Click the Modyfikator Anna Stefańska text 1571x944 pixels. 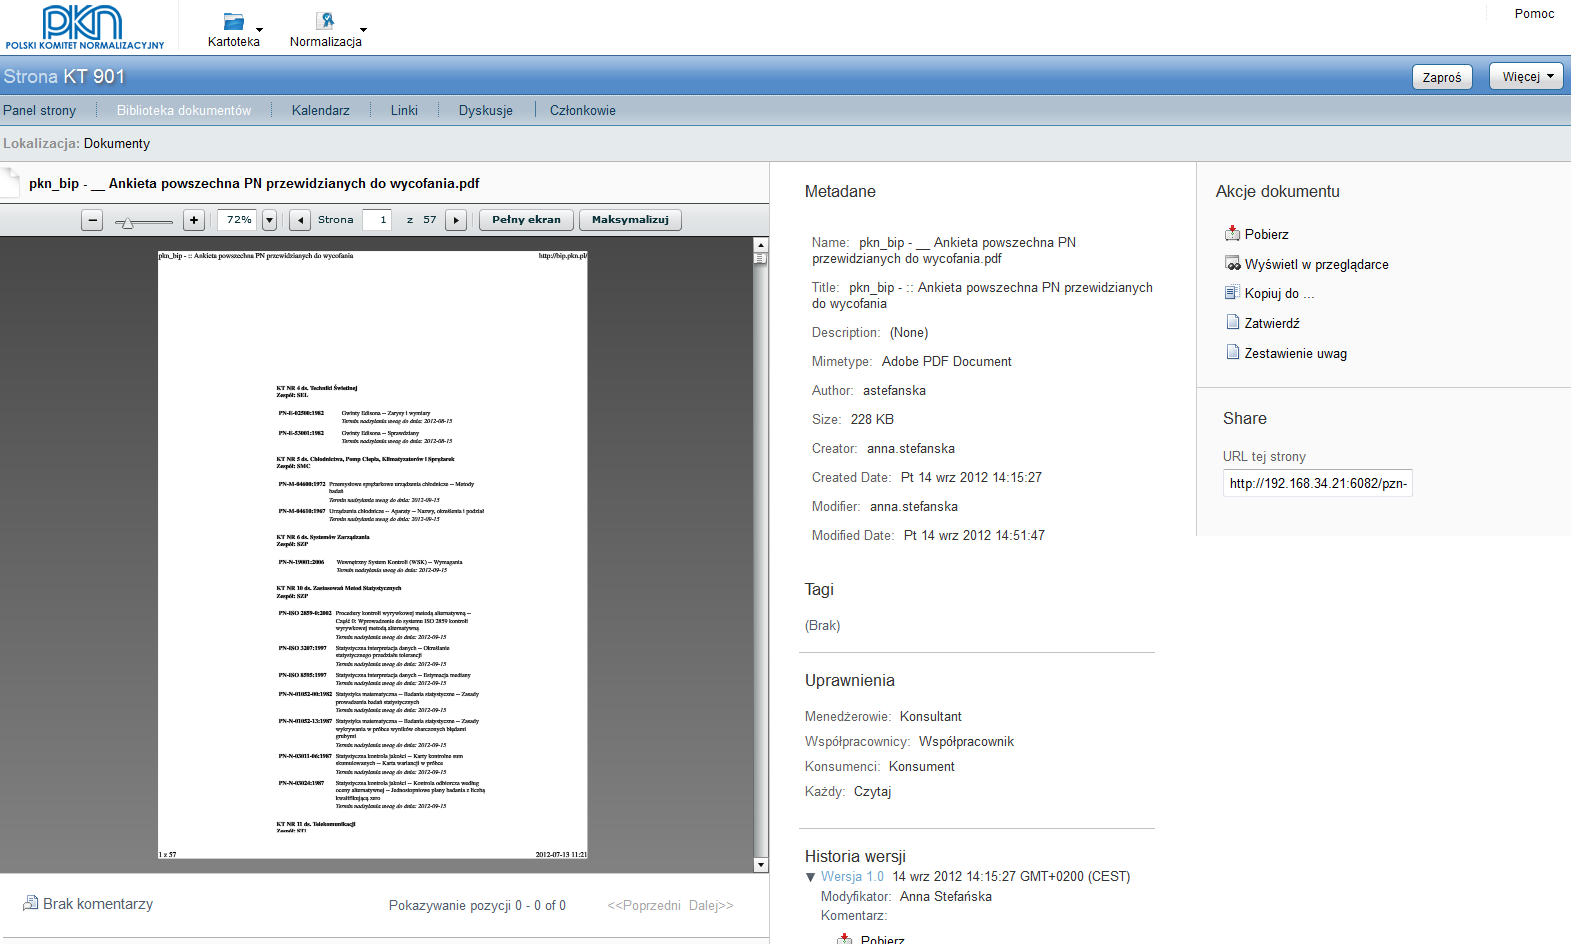point(906,897)
